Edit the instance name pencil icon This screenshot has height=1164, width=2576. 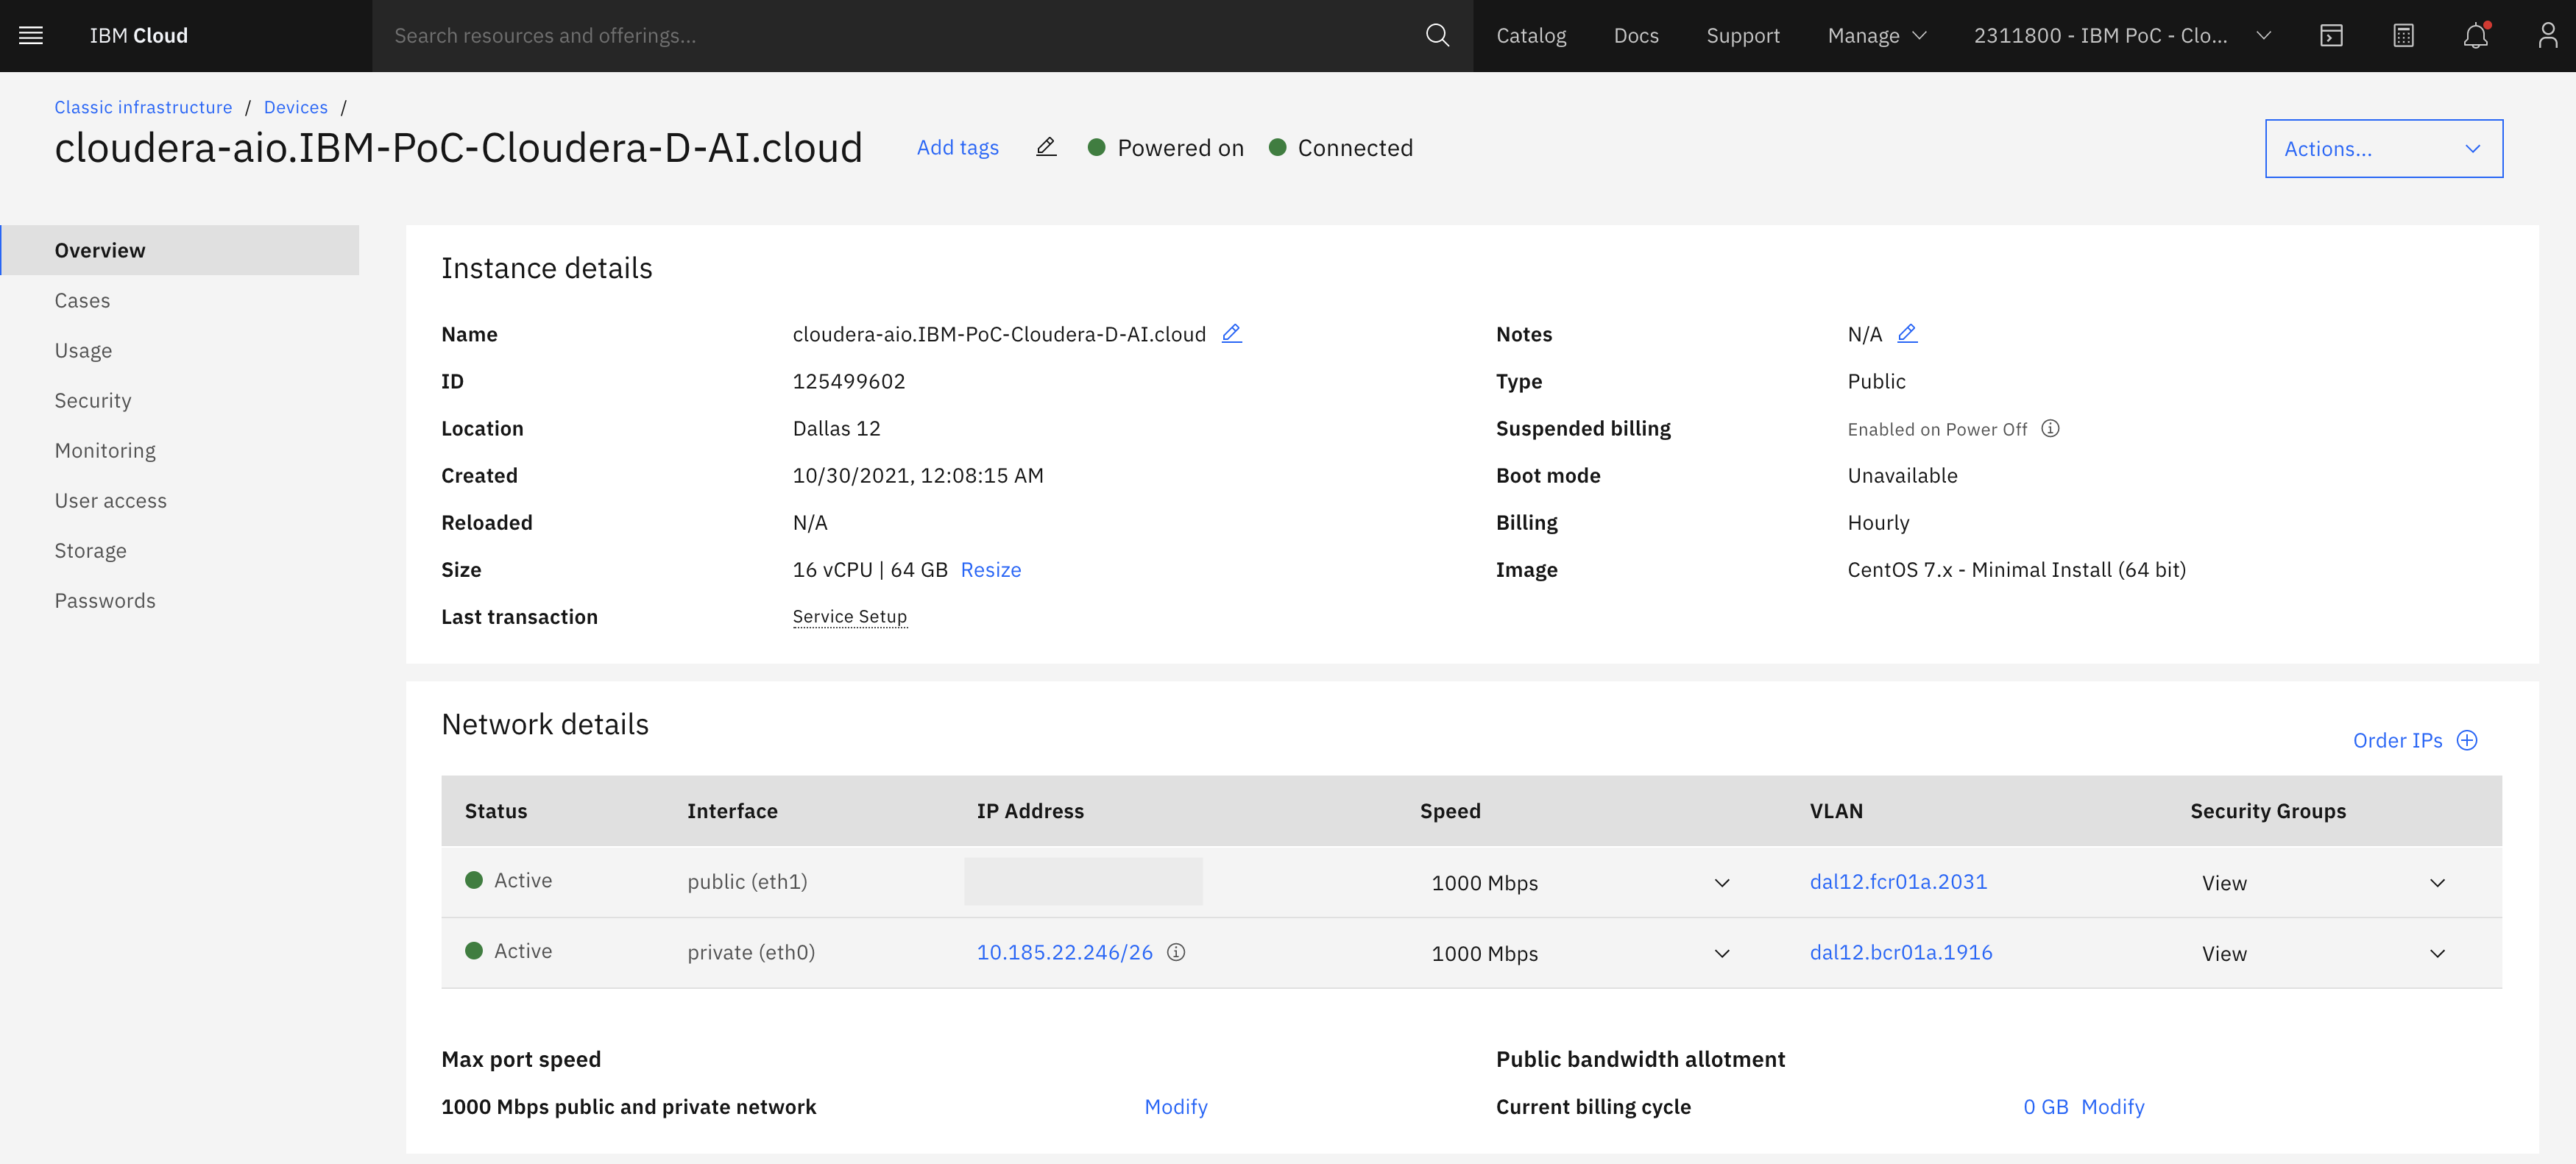(1232, 334)
